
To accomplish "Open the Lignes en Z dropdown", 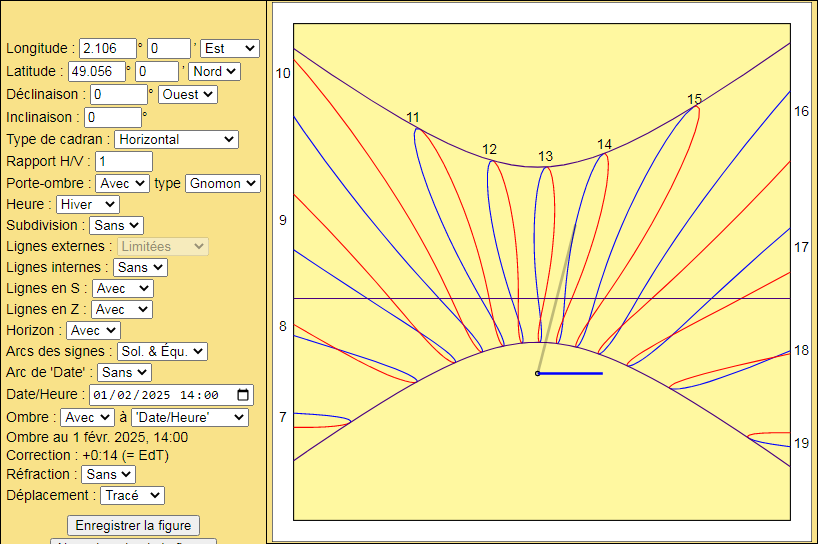I will (x=122, y=309).
